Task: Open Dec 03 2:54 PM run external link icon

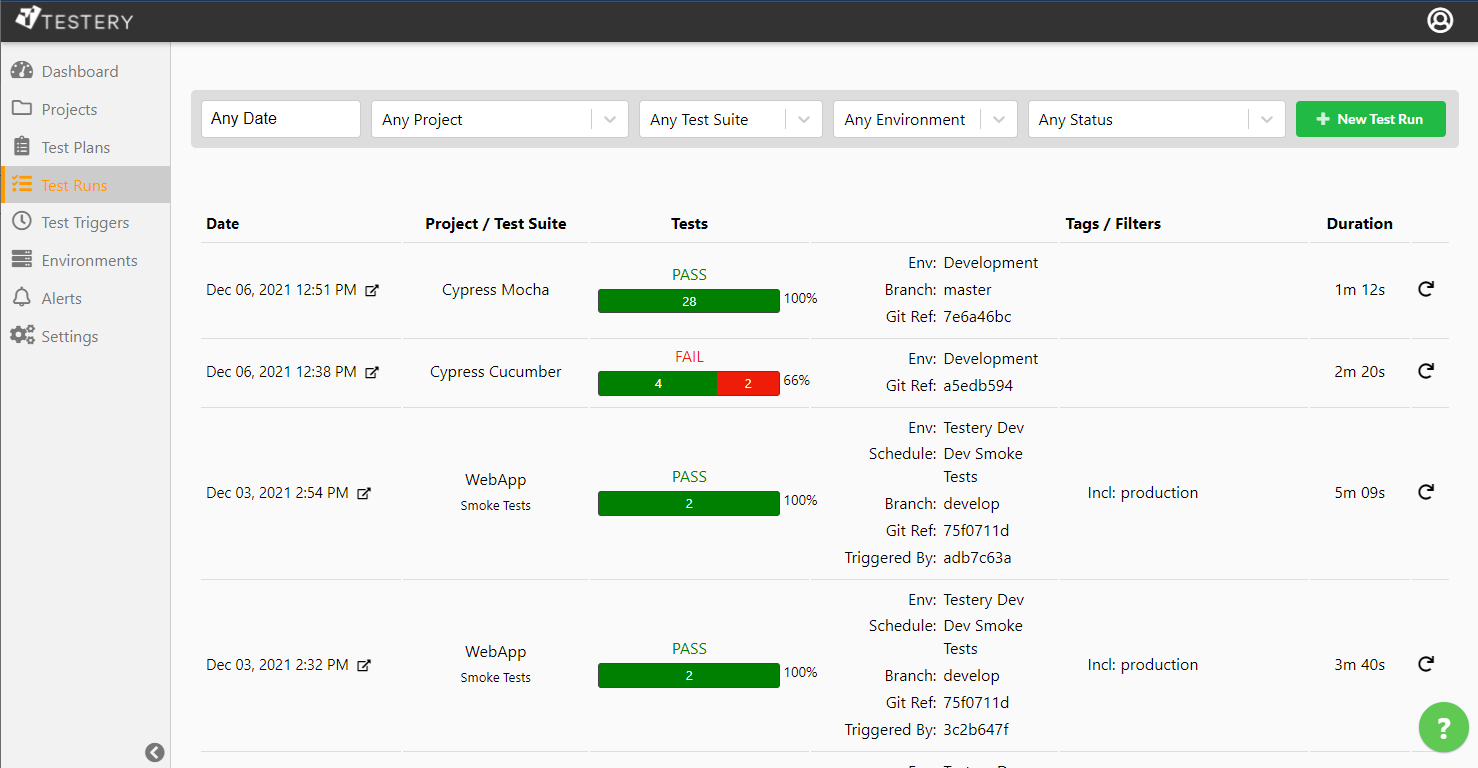Action: [365, 493]
